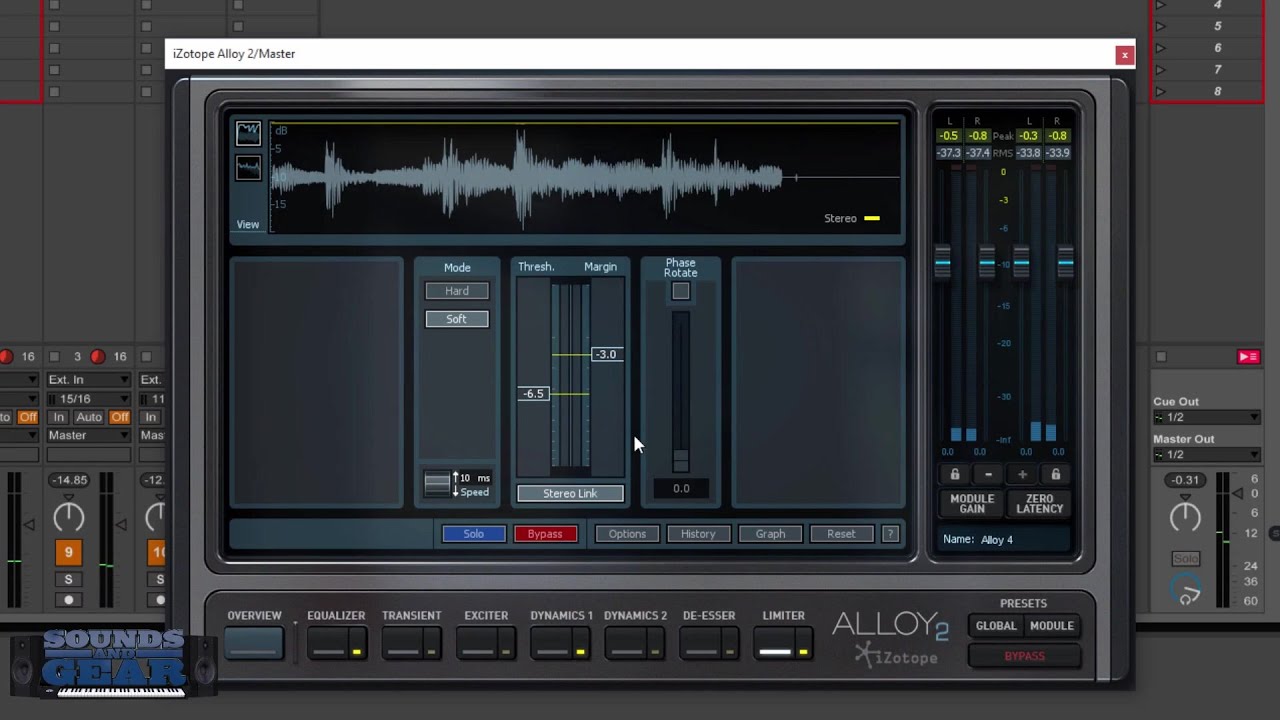
Task: Click red record circle on track 9
Action: coord(98,357)
